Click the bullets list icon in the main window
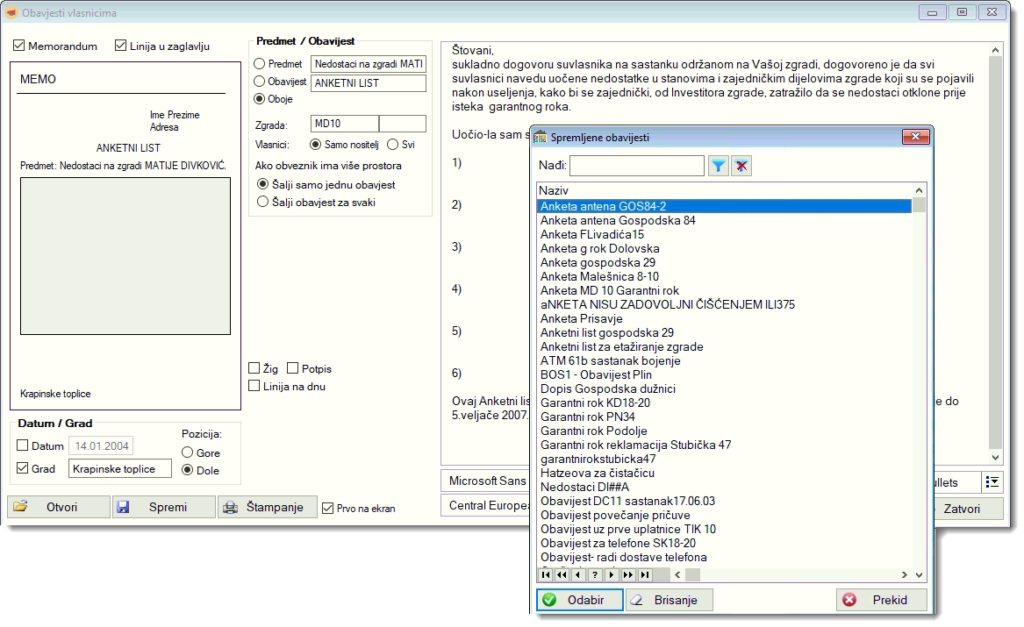Image resolution: width=1024 pixels, height=627 pixels. click(x=992, y=482)
